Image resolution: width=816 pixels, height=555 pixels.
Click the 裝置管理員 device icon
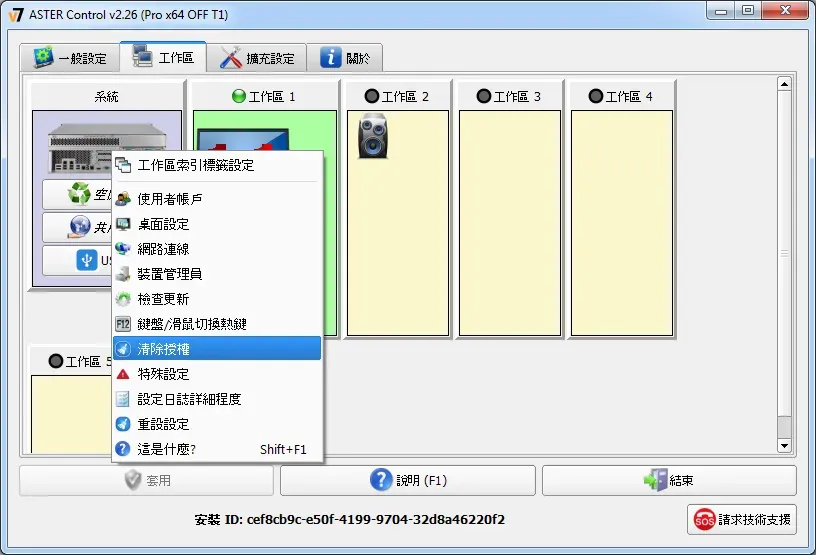click(x=123, y=274)
